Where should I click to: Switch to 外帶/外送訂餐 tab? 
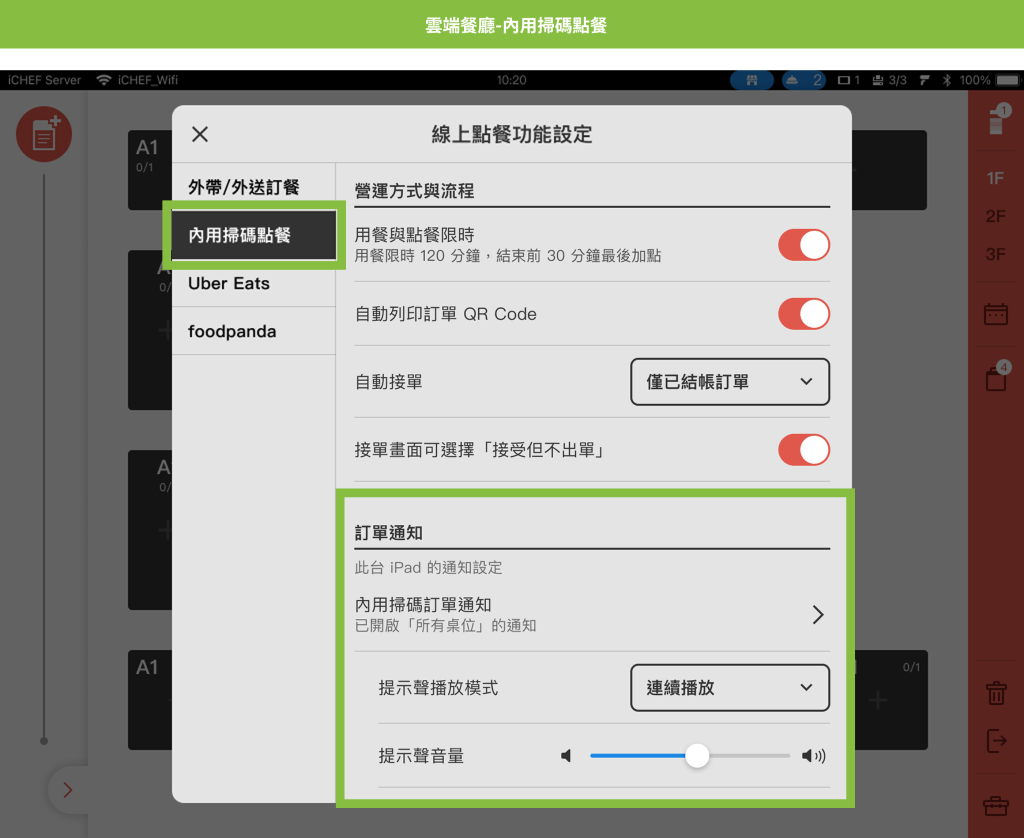[243, 187]
